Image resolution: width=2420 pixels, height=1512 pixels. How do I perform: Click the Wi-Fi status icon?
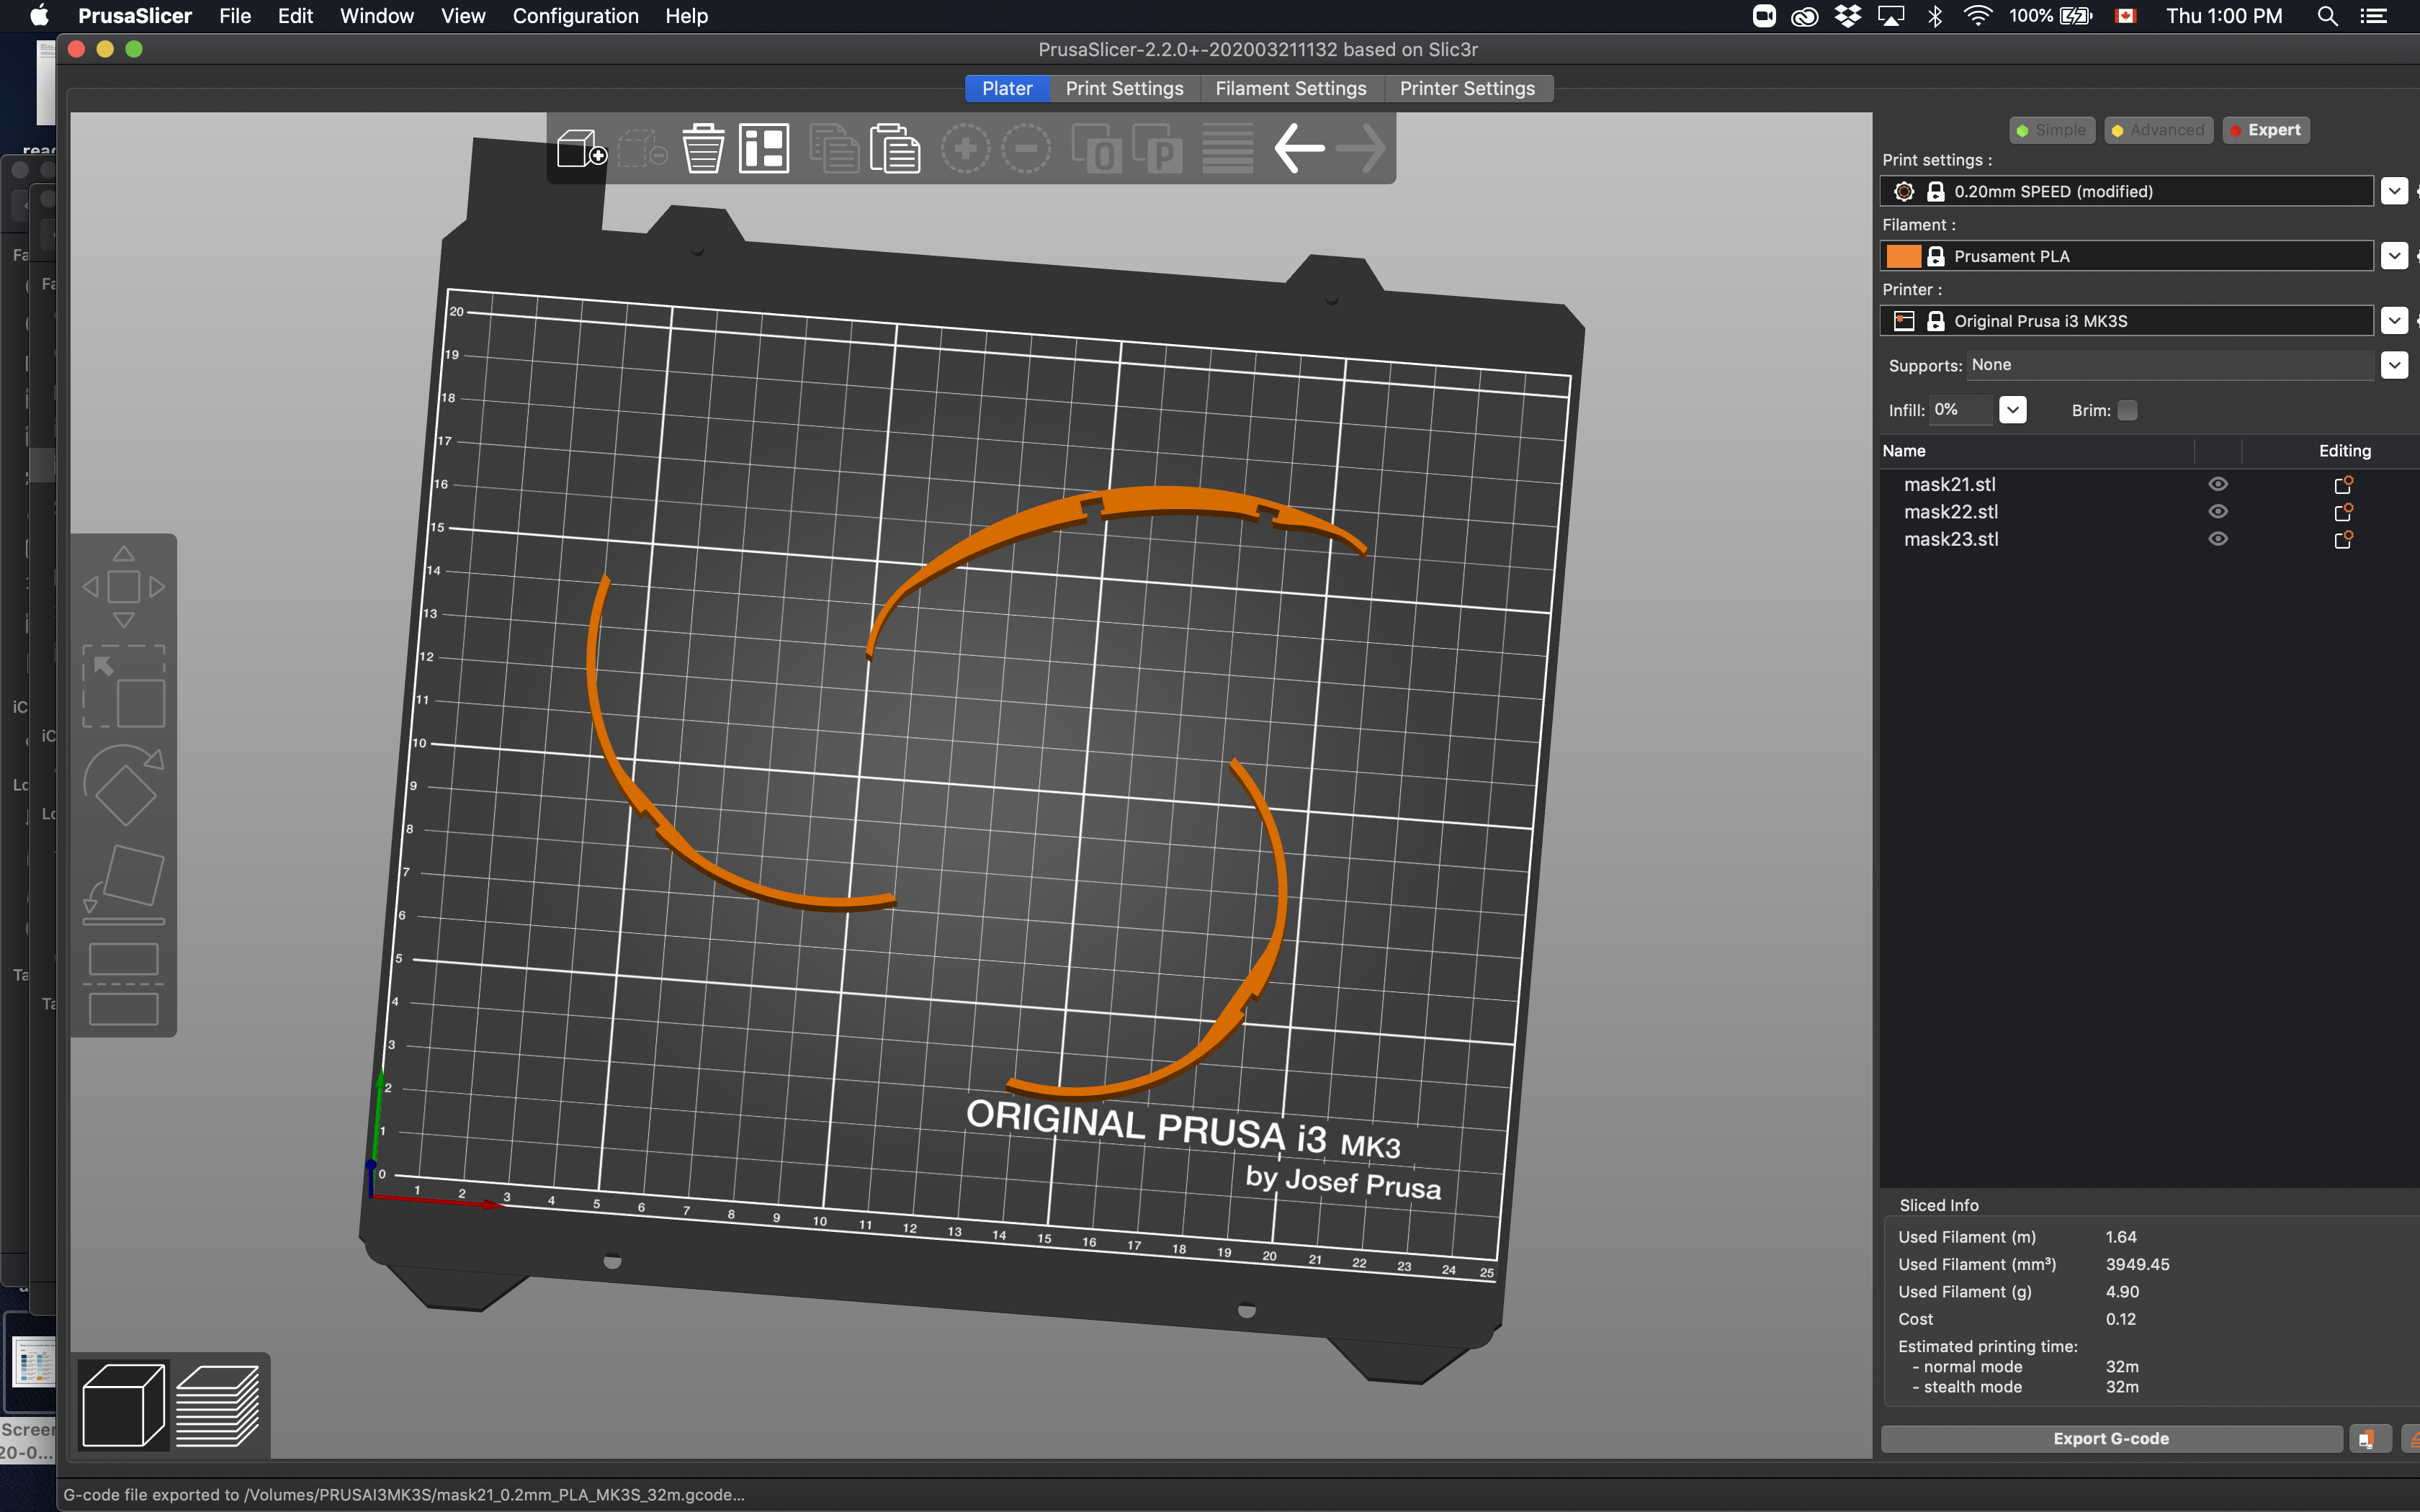[x=1977, y=16]
